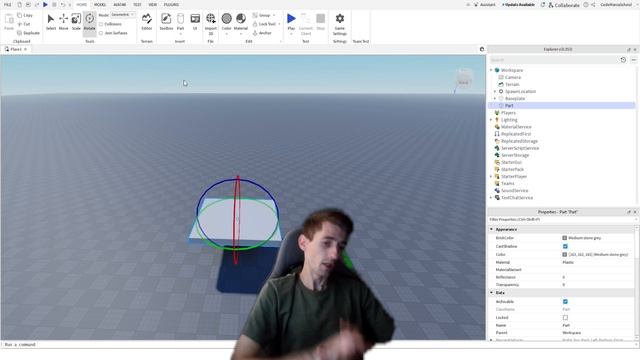Click the Explorer search field
The height and width of the screenshot is (360, 640).
tap(553, 60)
